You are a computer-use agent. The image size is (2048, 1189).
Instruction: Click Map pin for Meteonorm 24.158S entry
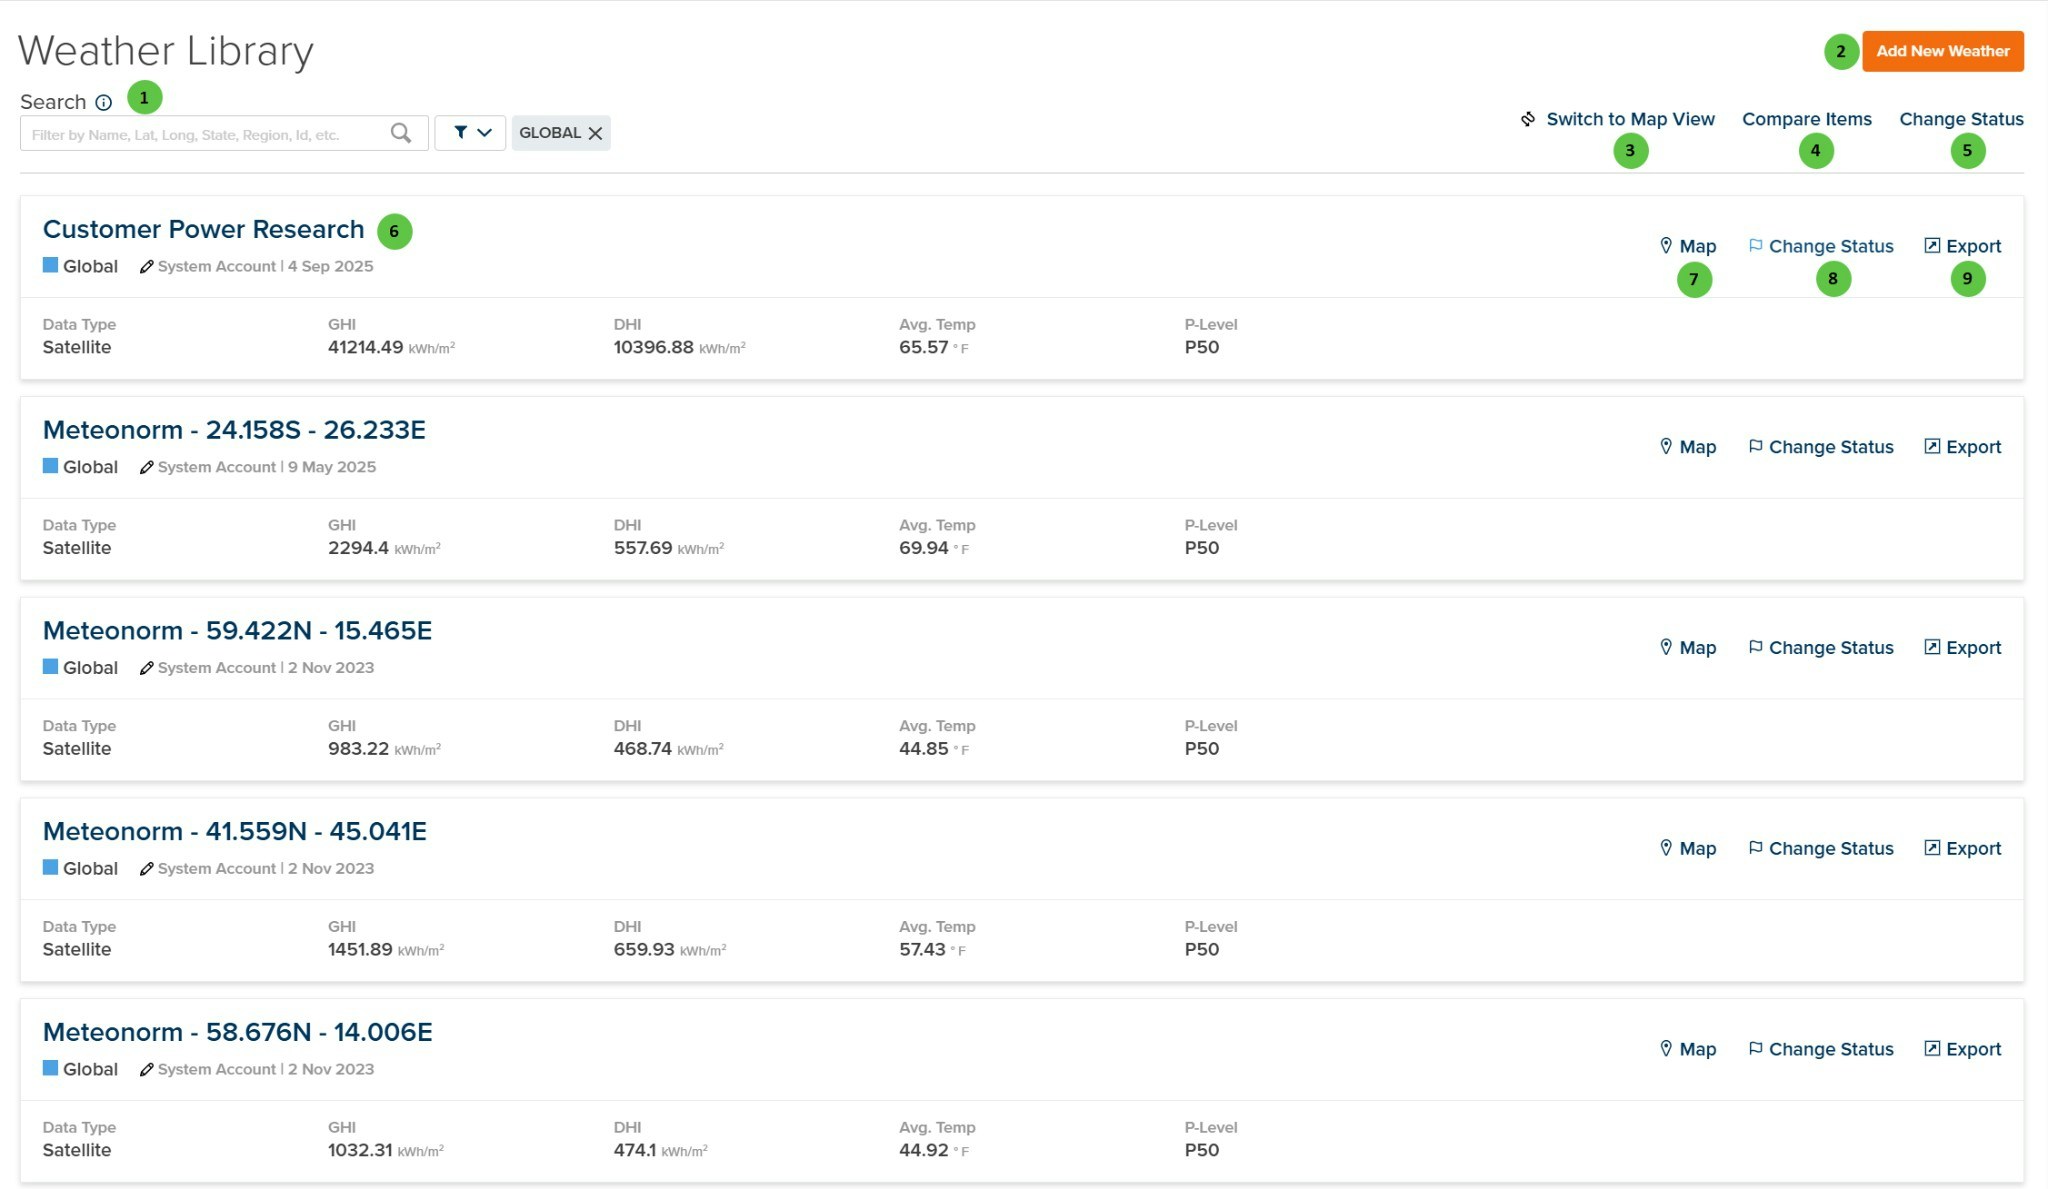[1687, 447]
